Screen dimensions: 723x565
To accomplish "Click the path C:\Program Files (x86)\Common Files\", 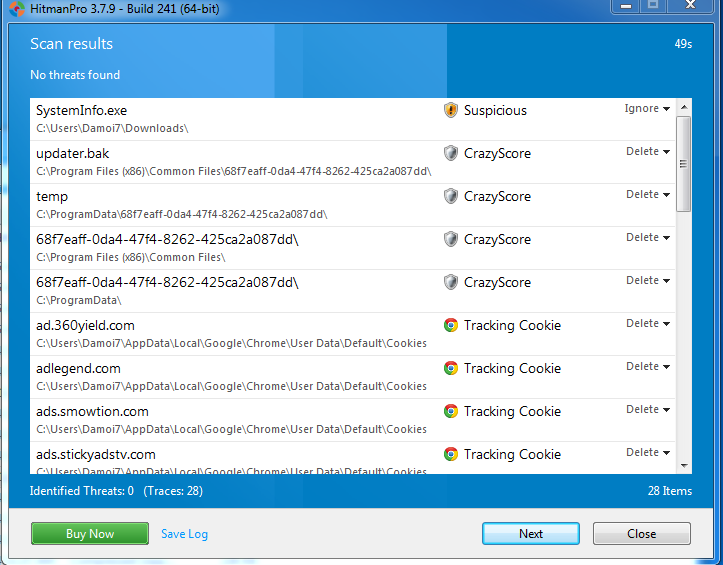I will (x=131, y=257).
